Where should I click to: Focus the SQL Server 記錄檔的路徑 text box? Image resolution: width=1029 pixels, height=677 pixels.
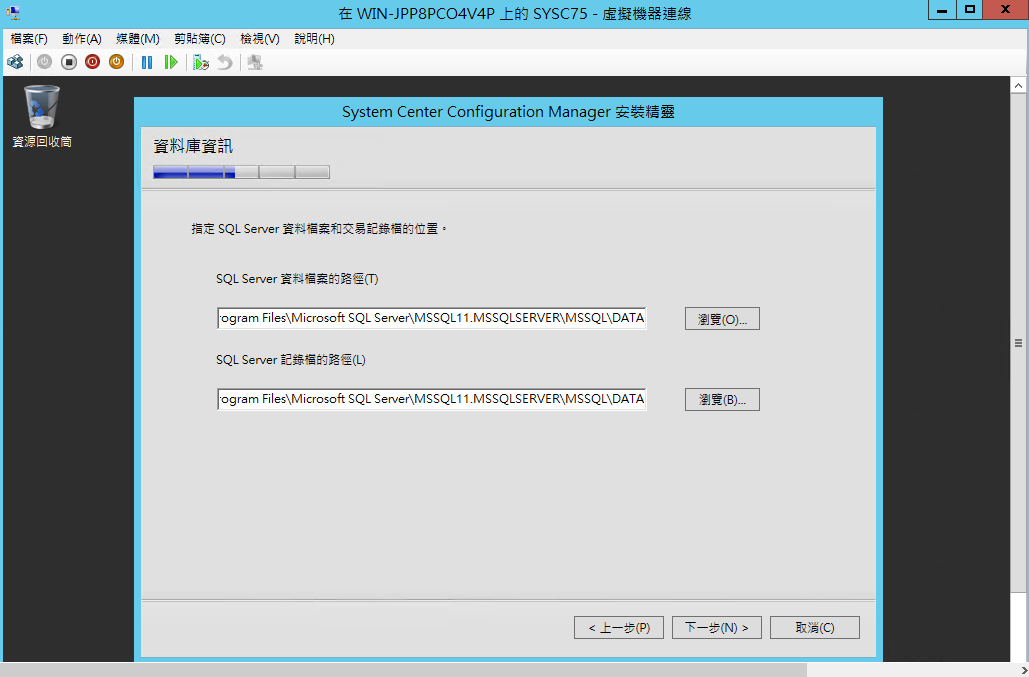click(432, 399)
